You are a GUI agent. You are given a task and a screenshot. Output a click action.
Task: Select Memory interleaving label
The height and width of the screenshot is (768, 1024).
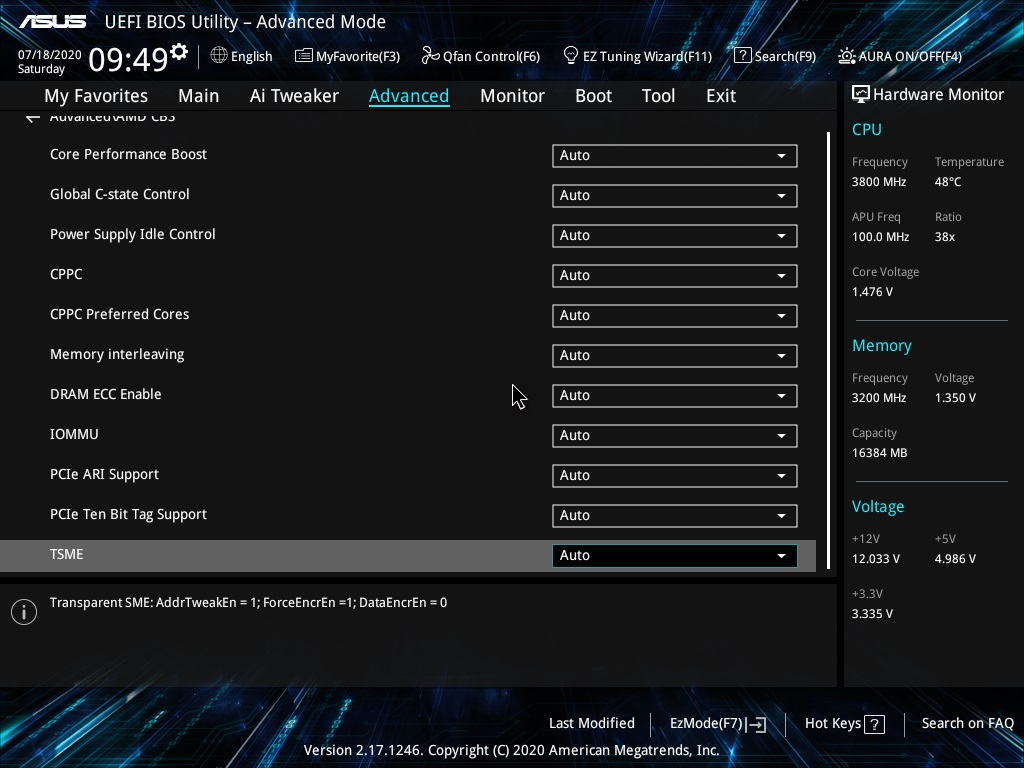[x=117, y=355]
